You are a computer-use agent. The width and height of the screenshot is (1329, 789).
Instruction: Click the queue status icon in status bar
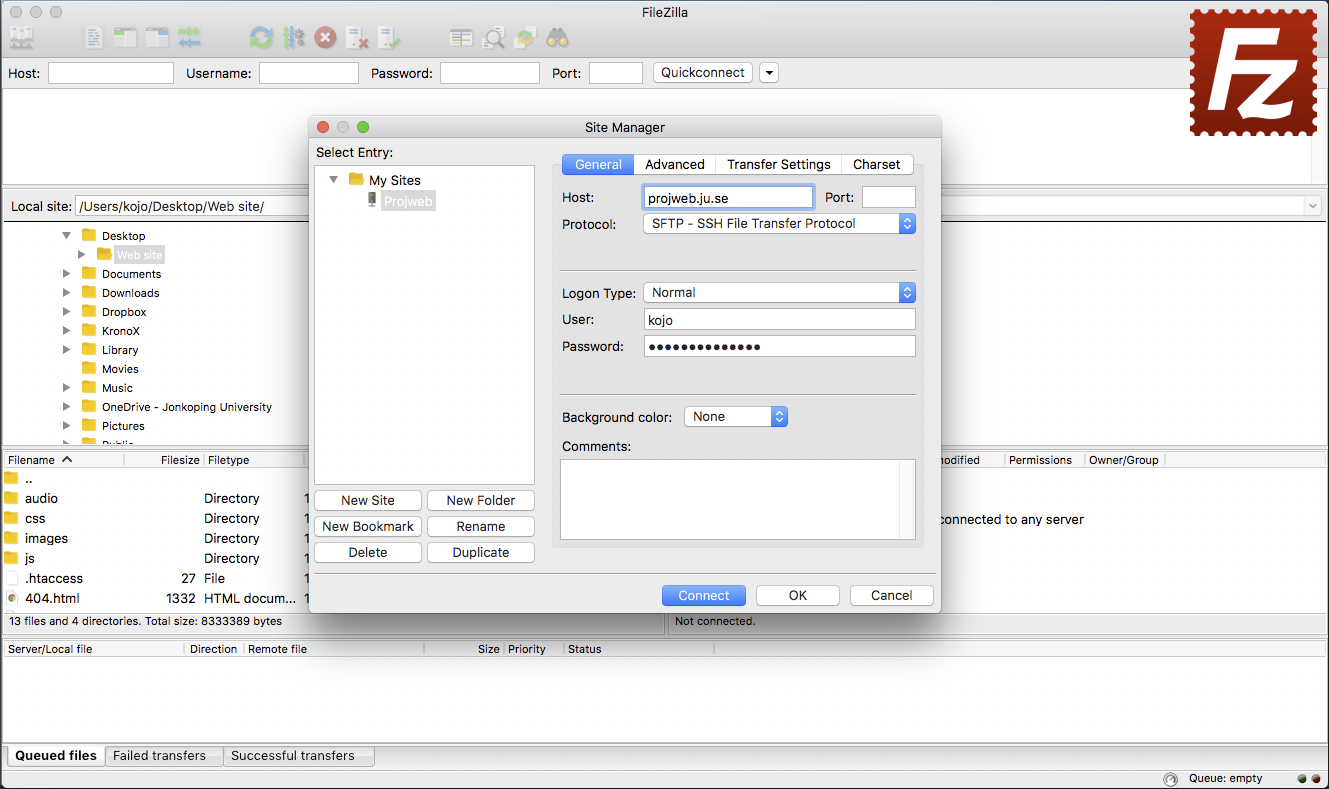click(1170, 779)
